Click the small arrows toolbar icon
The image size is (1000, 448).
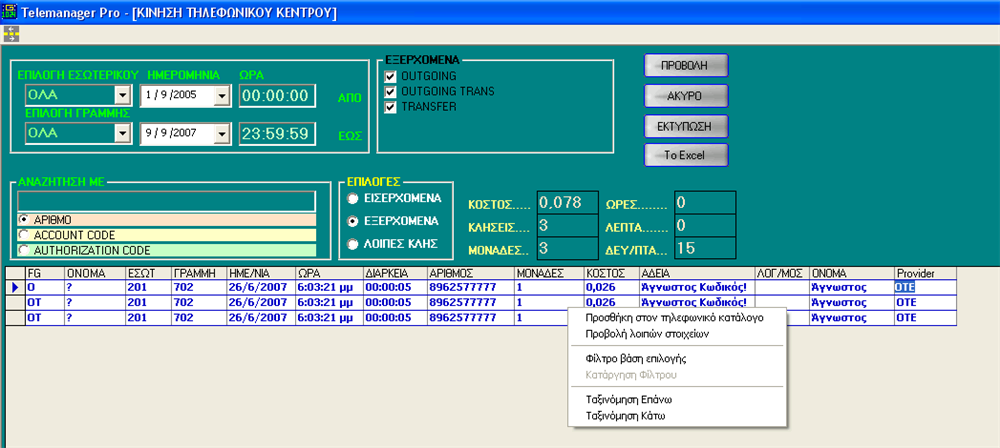tap(11, 34)
